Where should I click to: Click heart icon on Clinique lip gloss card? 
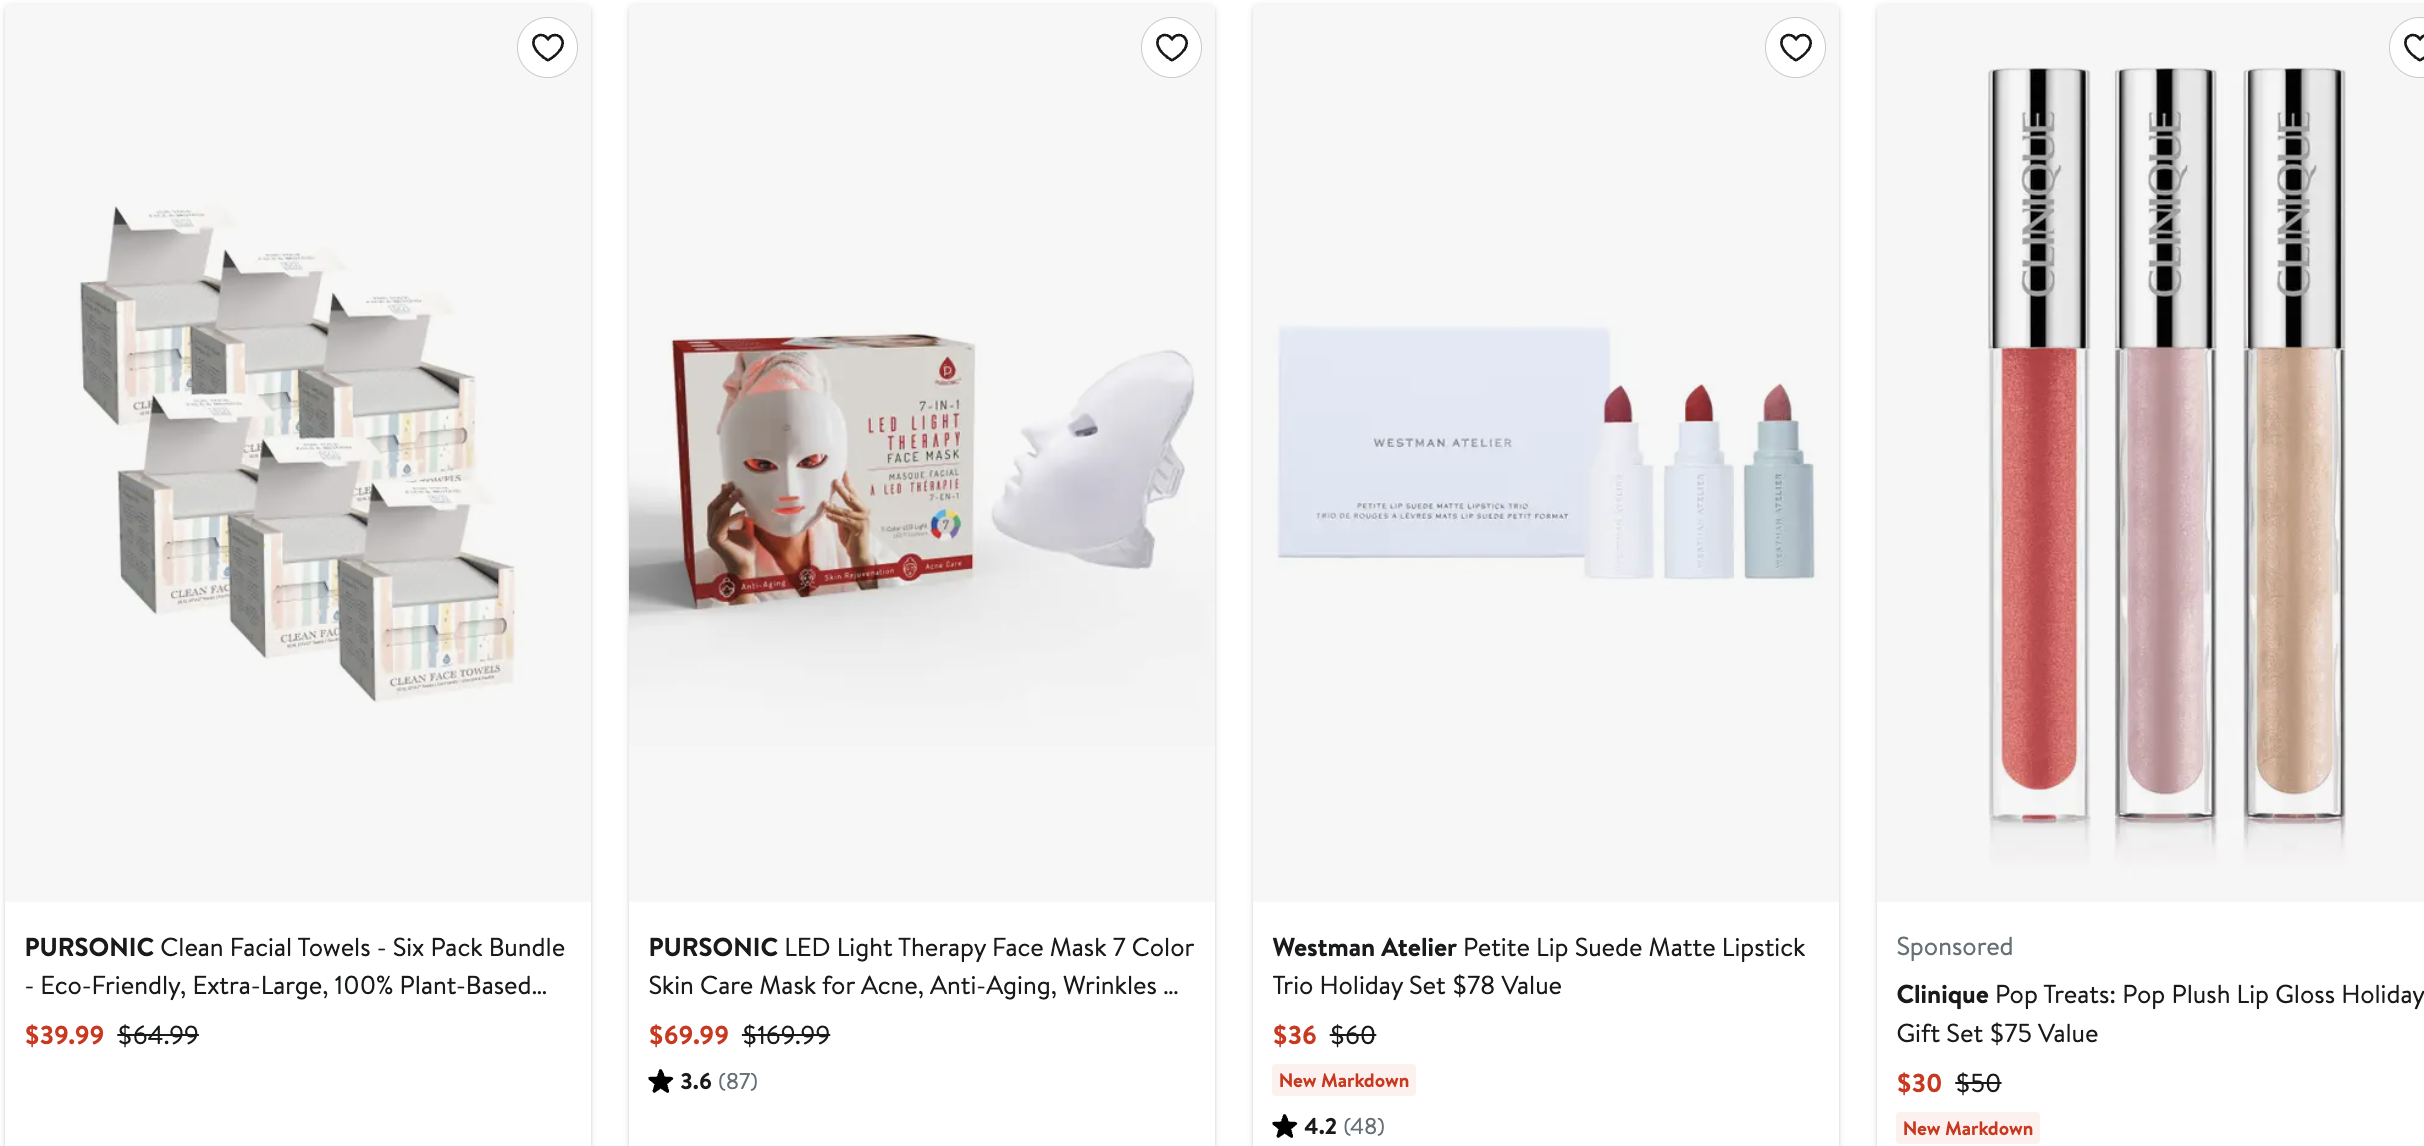2409,47
